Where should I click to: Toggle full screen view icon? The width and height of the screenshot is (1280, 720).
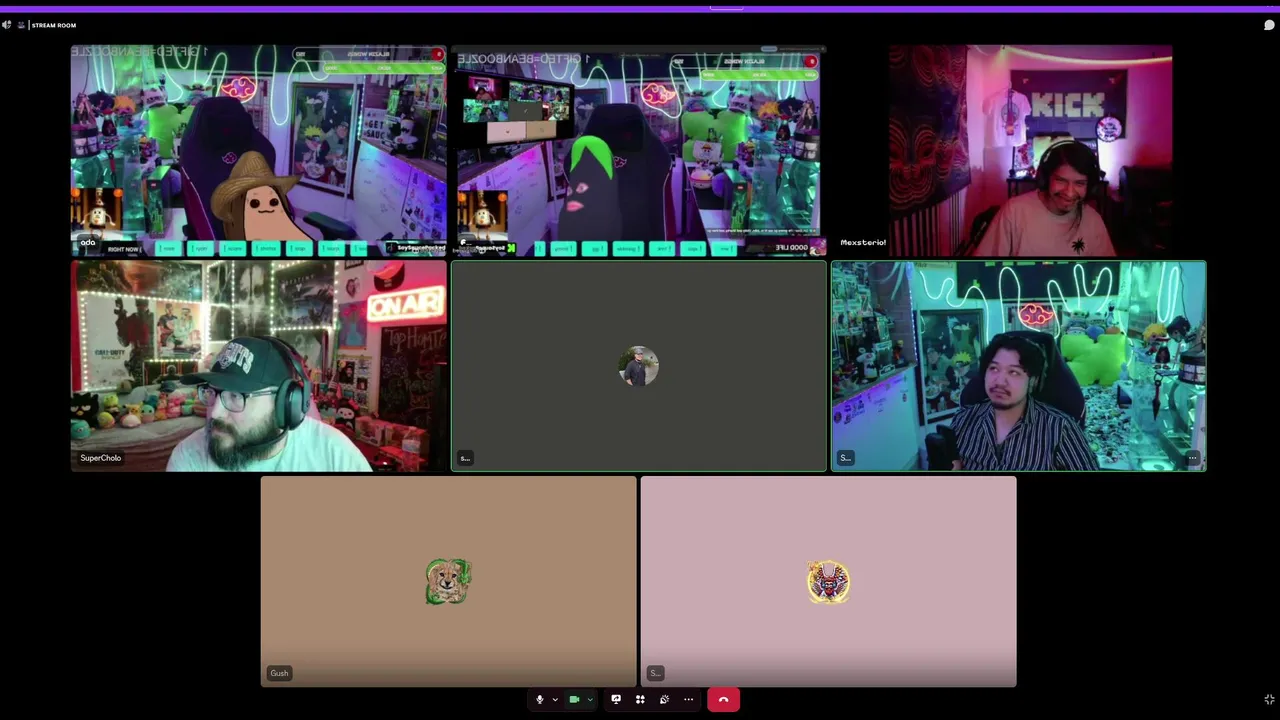1269,699
